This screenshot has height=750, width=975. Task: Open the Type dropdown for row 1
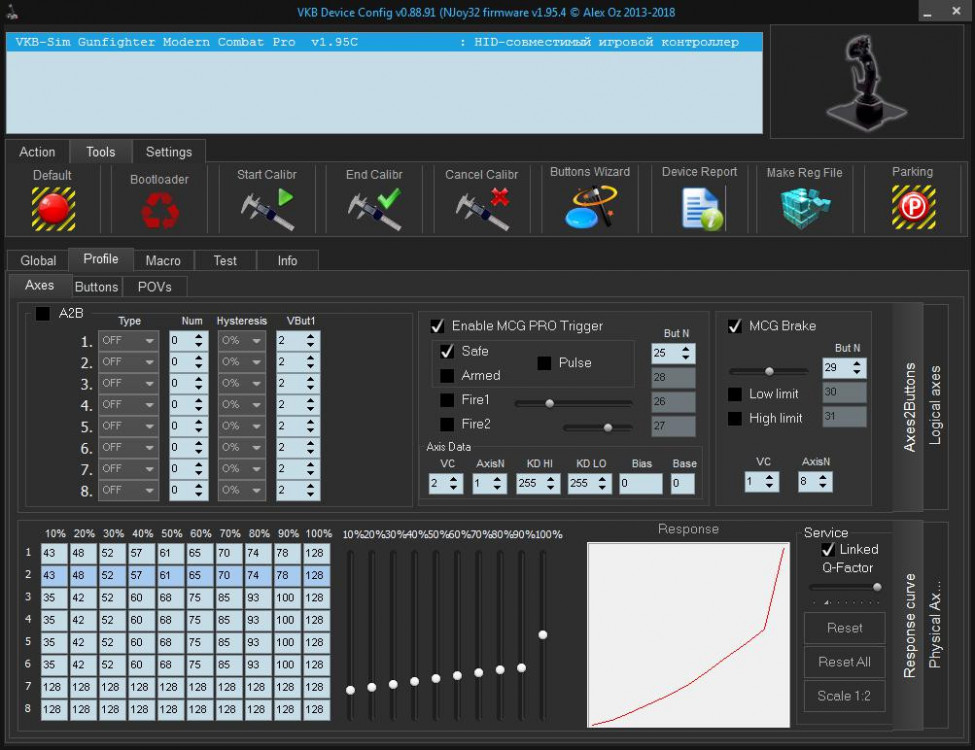click(128, 341)
